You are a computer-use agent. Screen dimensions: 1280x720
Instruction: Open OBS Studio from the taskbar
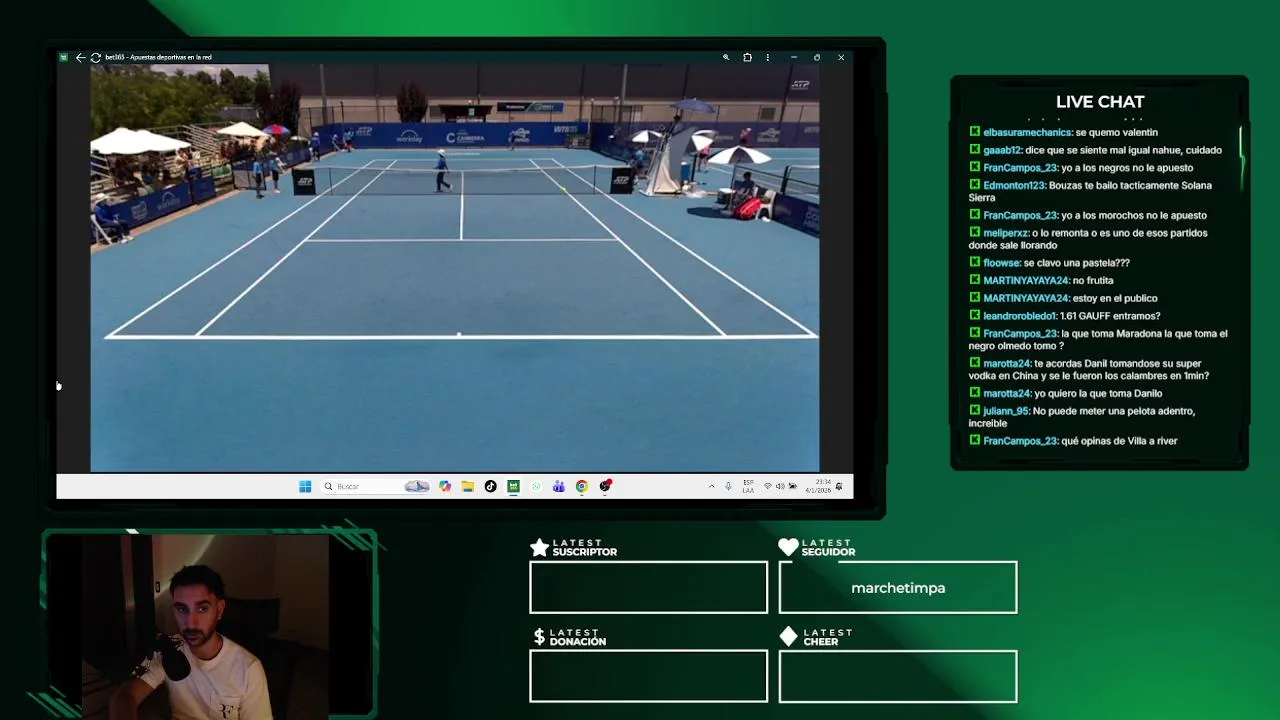(605, 486)
